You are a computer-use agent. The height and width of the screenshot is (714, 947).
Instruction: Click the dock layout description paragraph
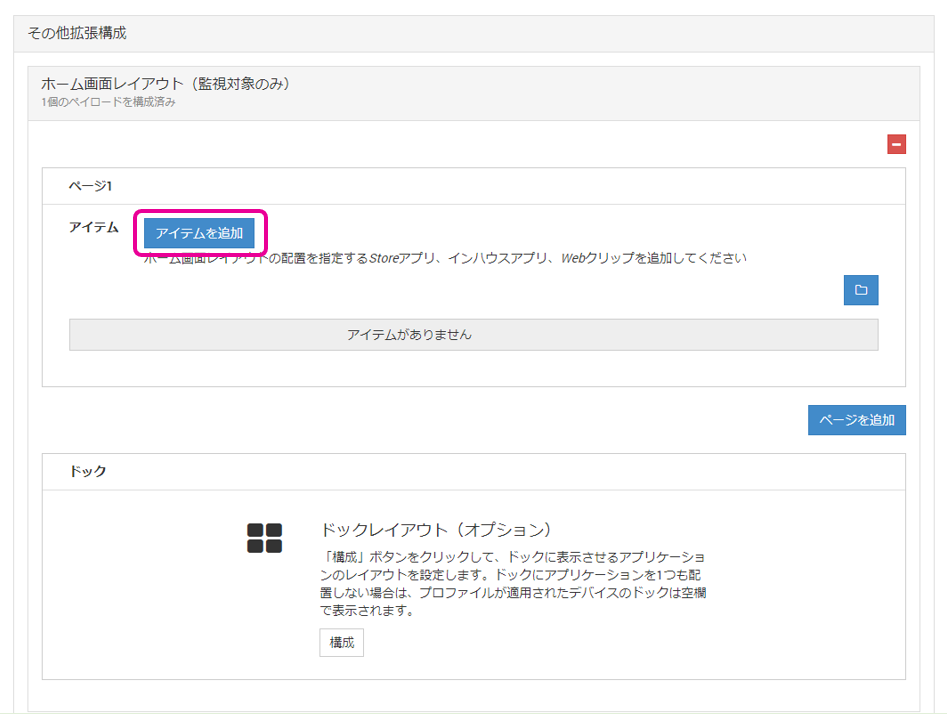(x=514, y=583)
